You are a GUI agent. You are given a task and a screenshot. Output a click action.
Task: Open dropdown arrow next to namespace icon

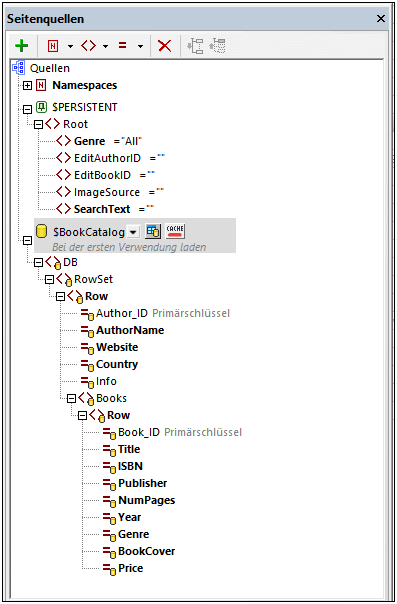[70, 47]
